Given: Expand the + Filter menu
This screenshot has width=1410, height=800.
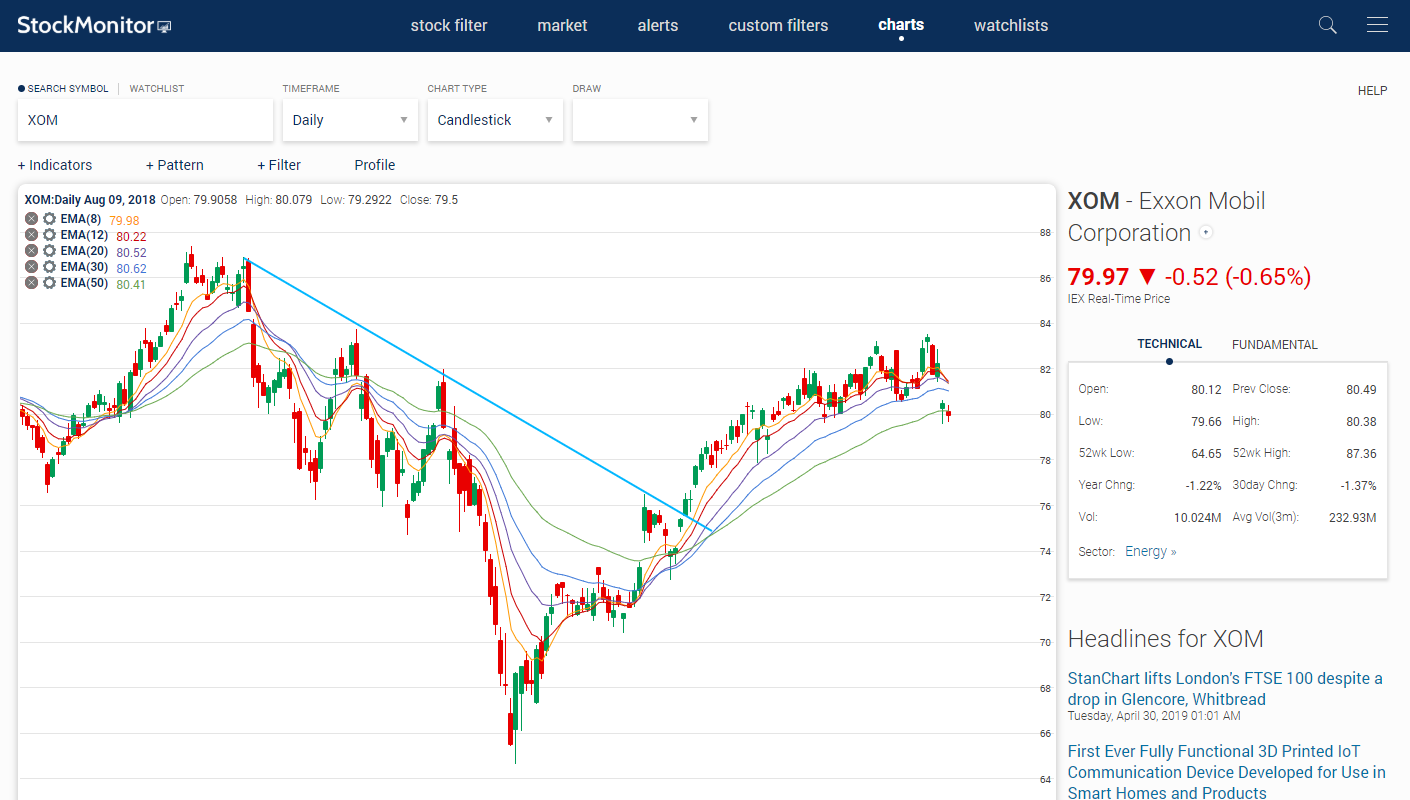Looking at the screenshot, I should pyautogui.click(x=279, y=165).
